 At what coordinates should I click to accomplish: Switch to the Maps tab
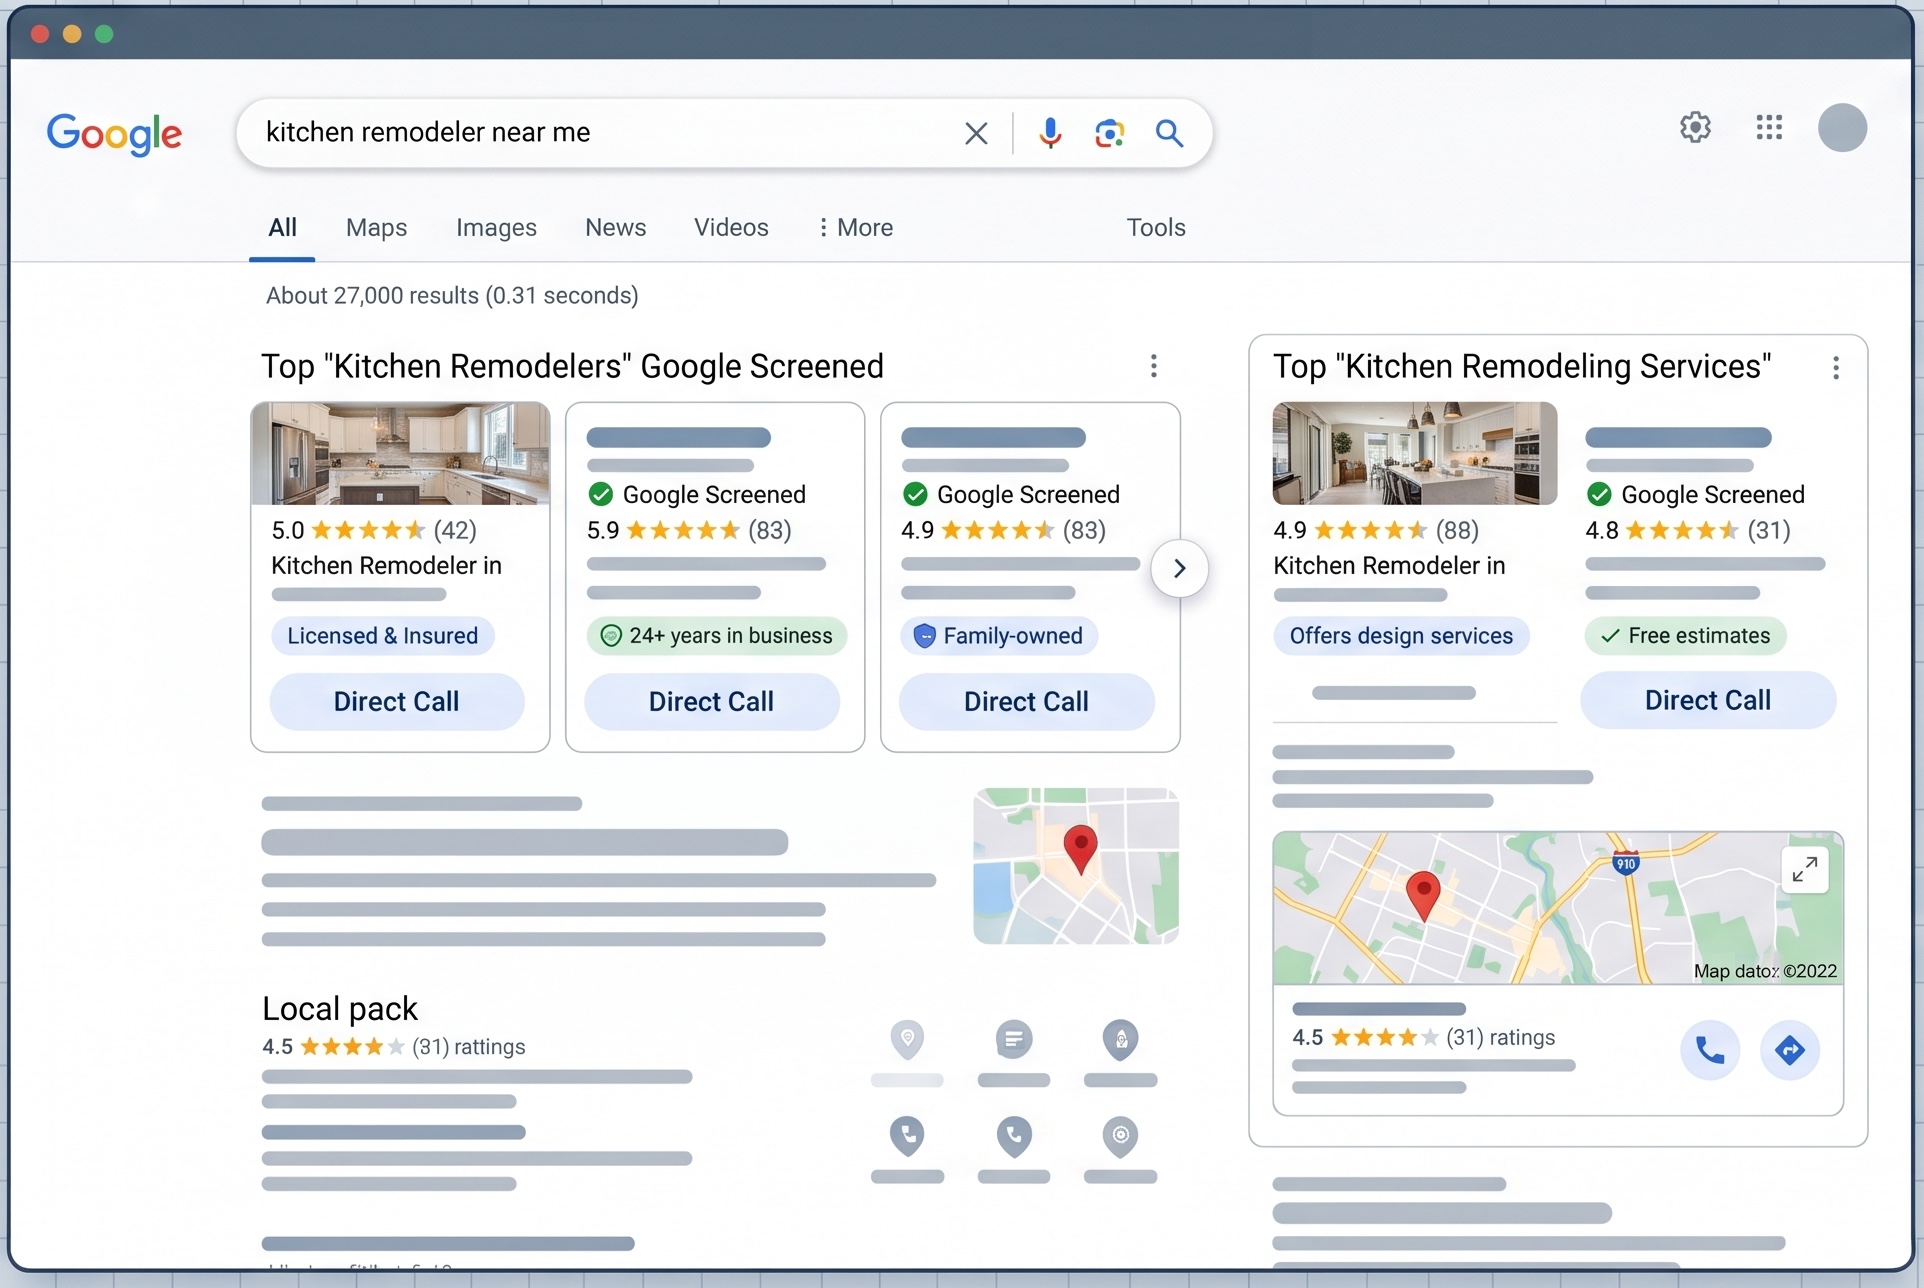(376, 227)
